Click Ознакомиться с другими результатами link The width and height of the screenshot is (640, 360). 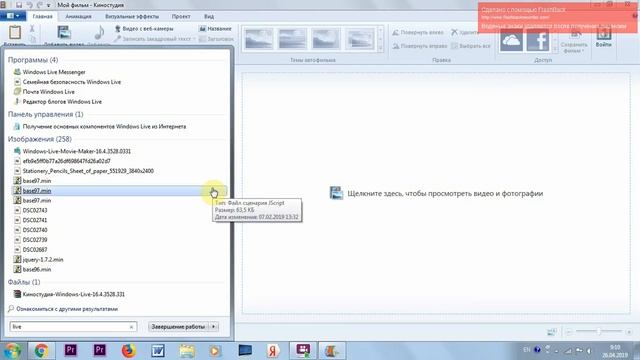tap(63, 309)
